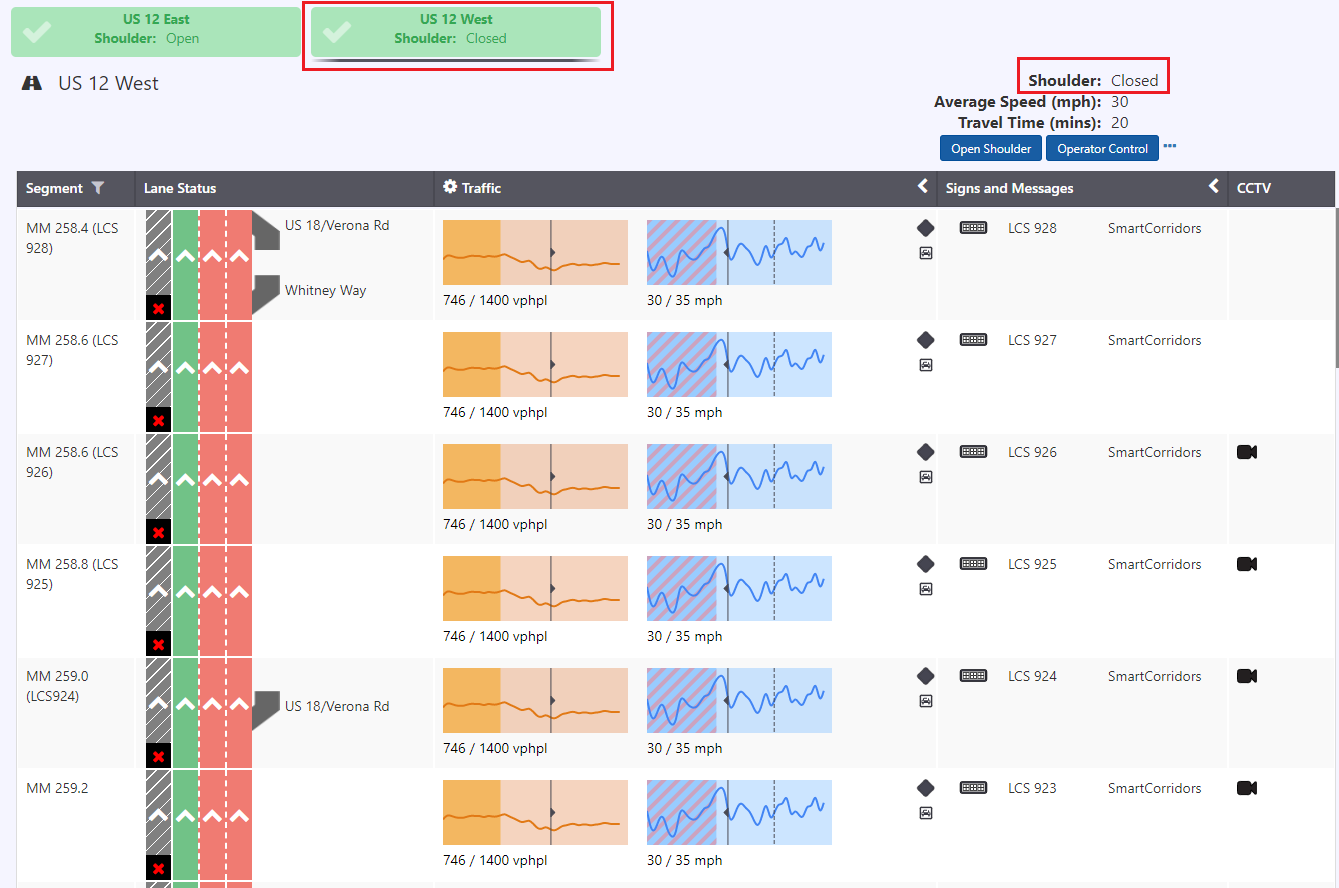Click red X shoulder status at MM 258.4
The image size is (1339, 888).
coord(158,308)
